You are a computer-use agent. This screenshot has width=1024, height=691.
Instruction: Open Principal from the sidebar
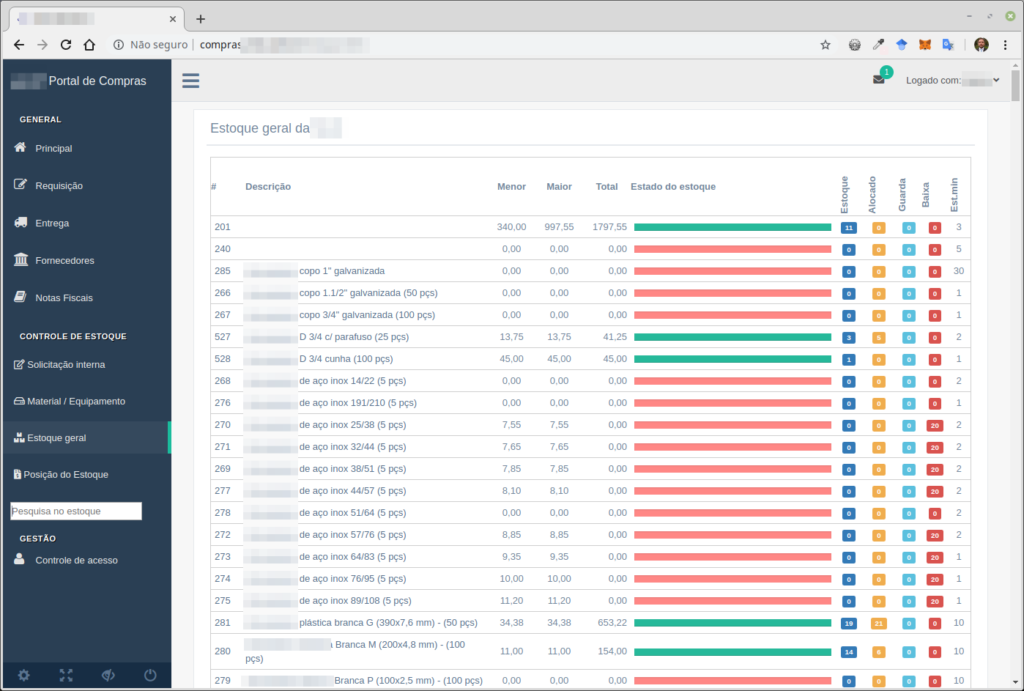[53, 148]
